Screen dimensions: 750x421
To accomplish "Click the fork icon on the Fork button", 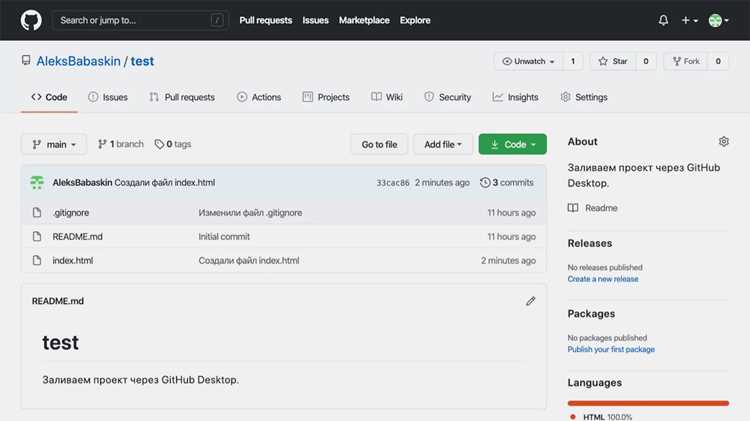I will pos(676,61).
